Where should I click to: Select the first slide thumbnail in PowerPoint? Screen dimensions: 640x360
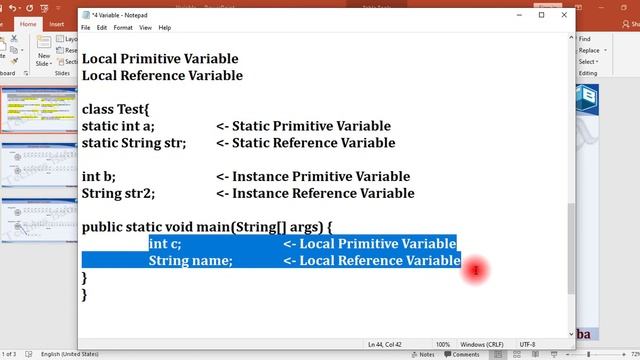(x=40, y=109)
